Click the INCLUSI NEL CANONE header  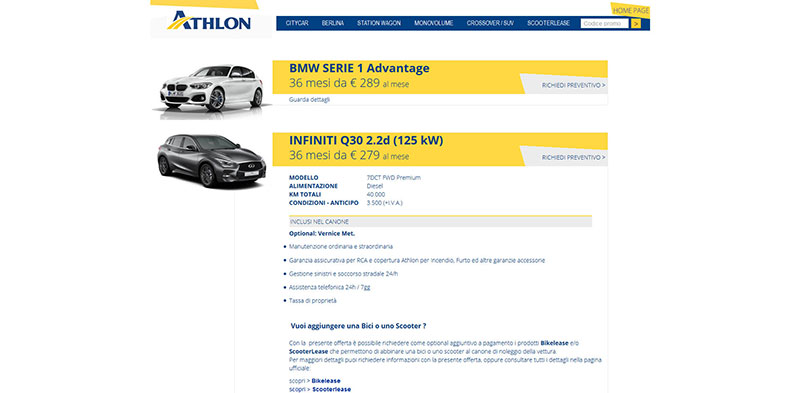pos(440,222)
